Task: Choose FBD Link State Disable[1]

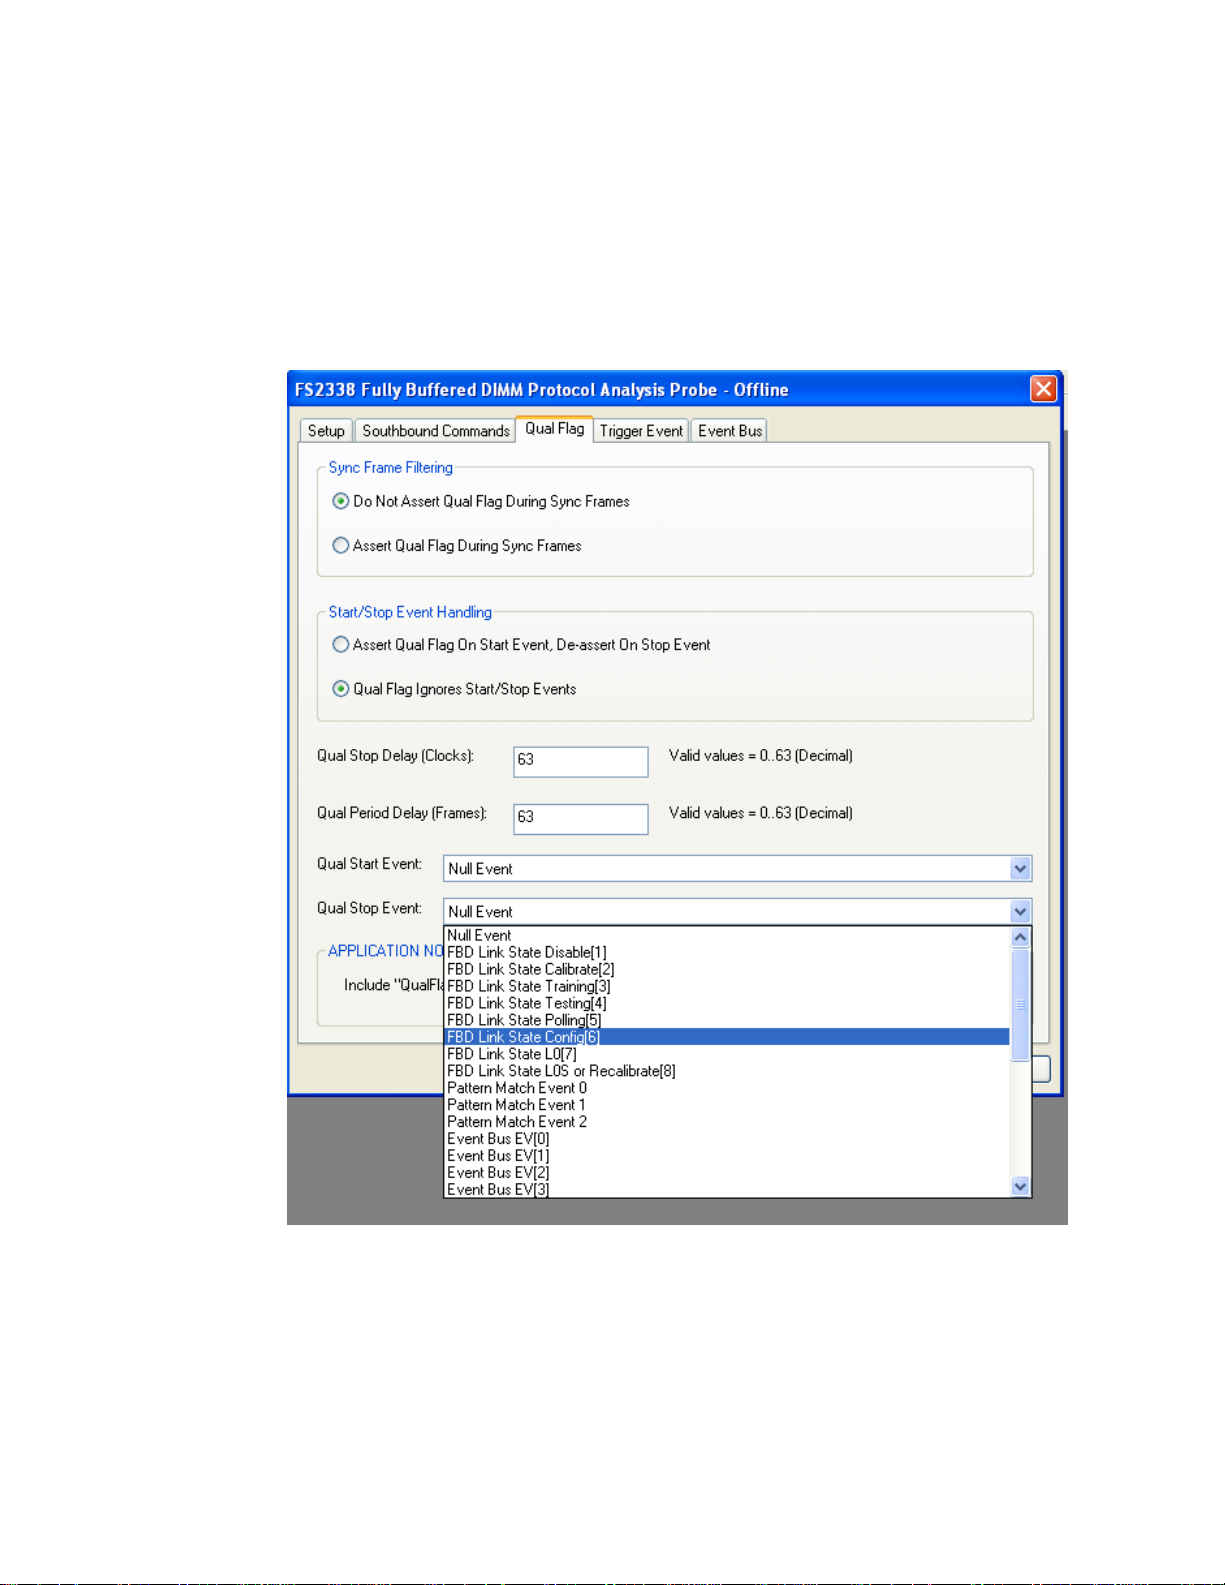Action: [727, 952]
